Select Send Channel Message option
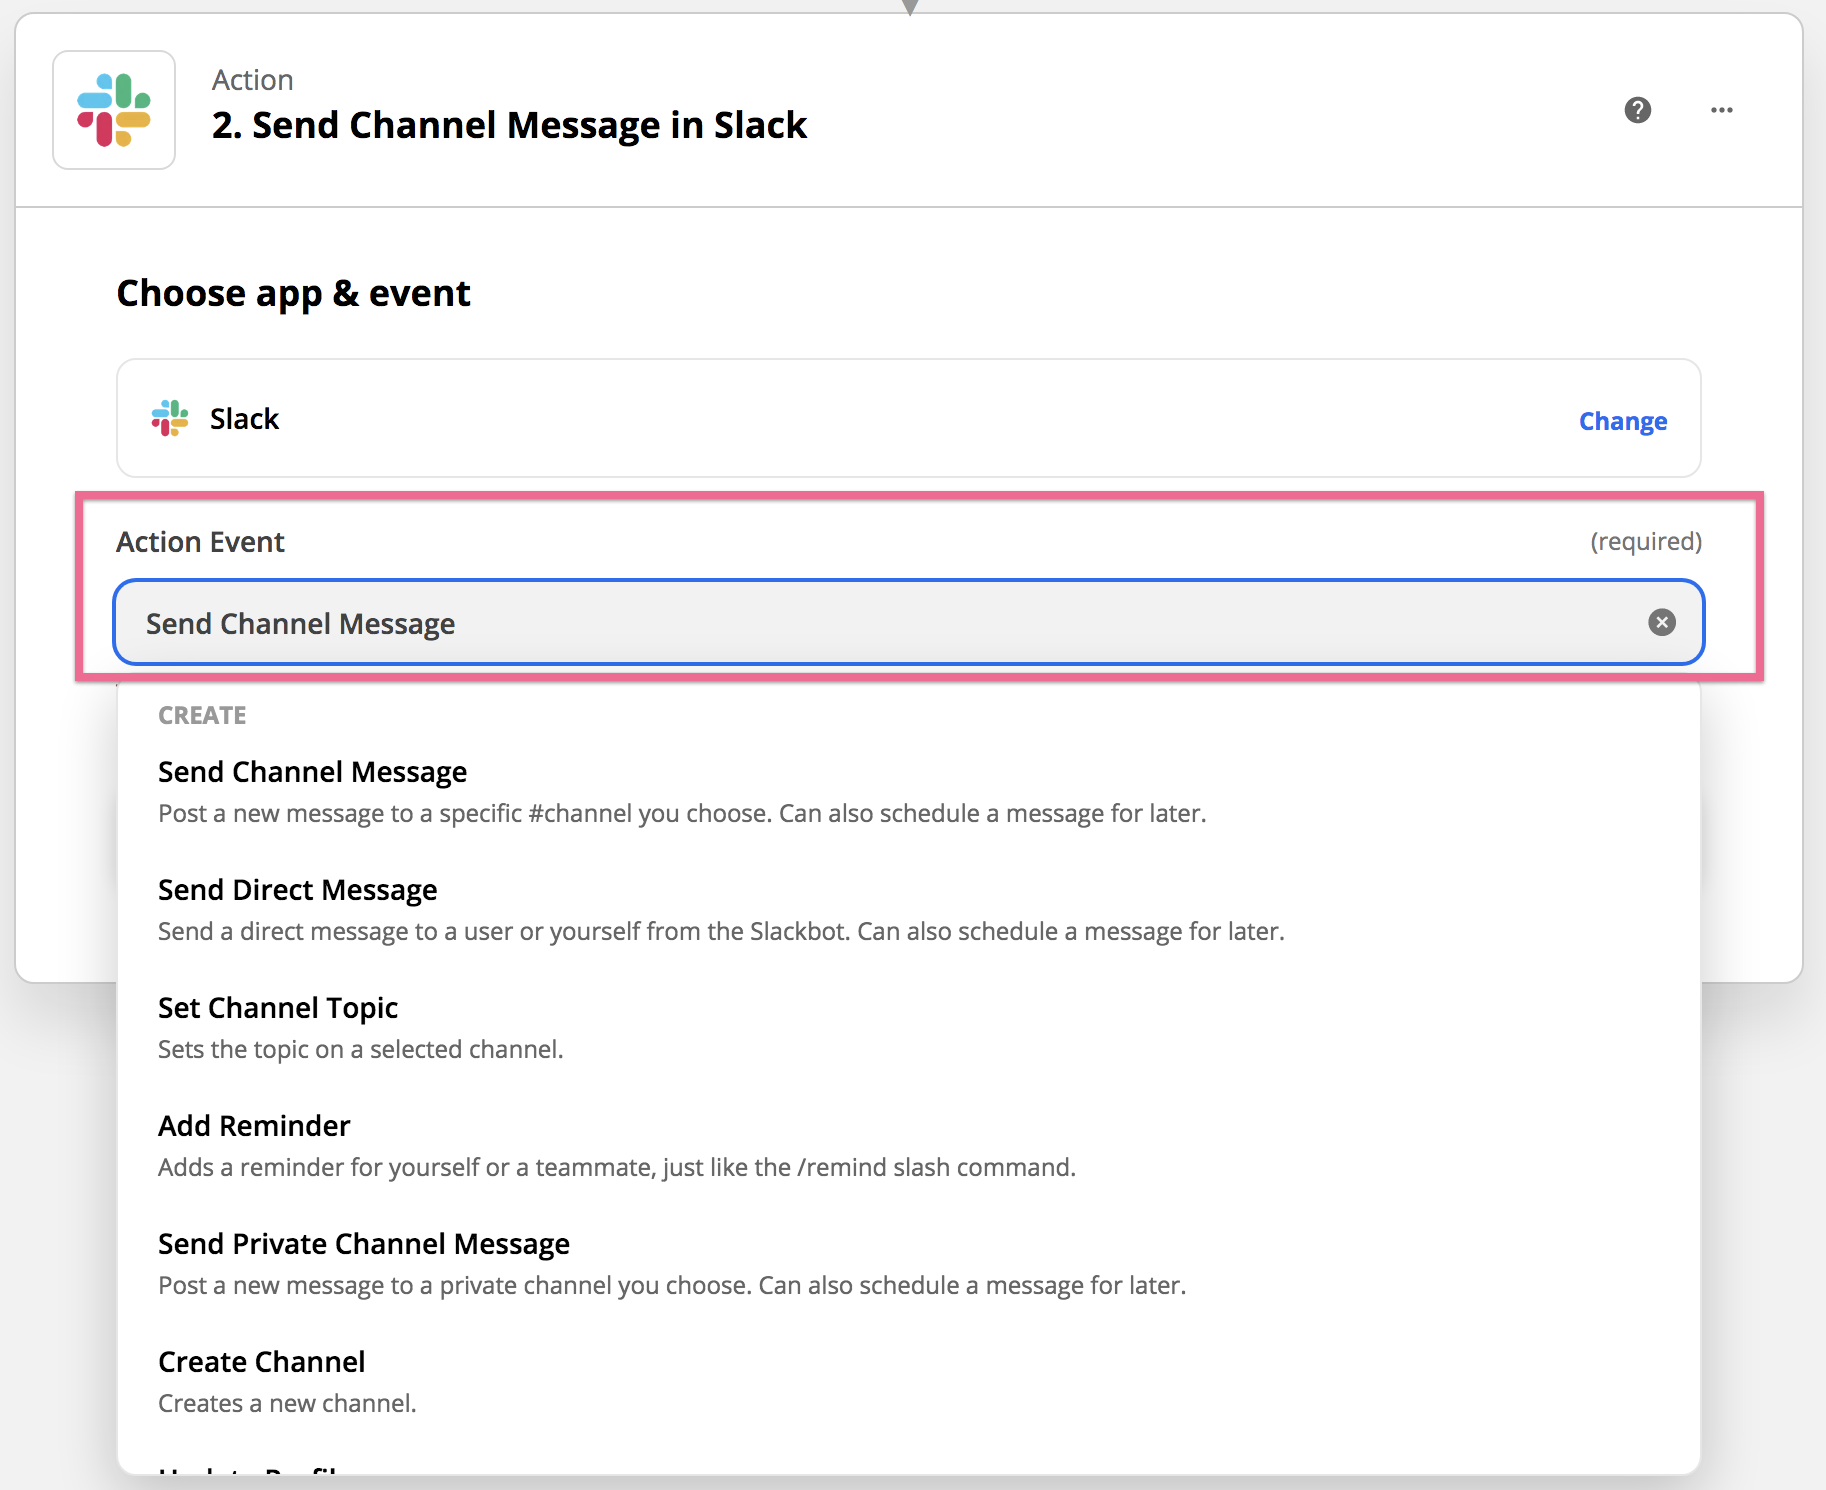The width and height of the screenshot is (1826, 1490). (x=908, y=791)
